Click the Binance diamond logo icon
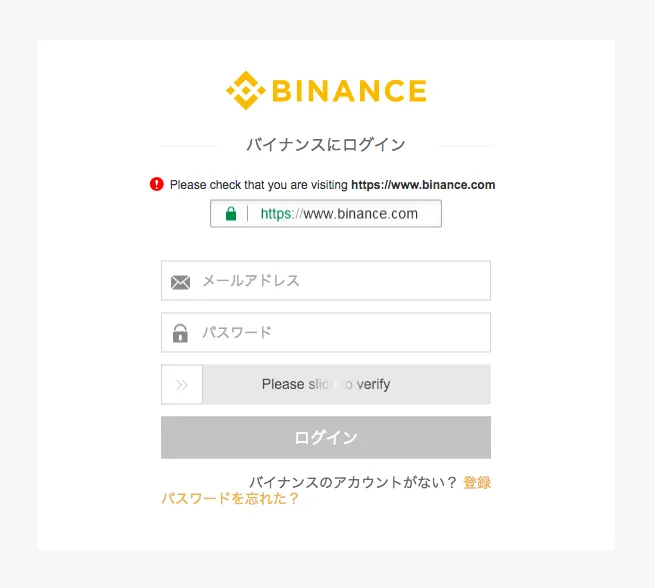This screenshot has height=588, width=655. coord(245,91)
